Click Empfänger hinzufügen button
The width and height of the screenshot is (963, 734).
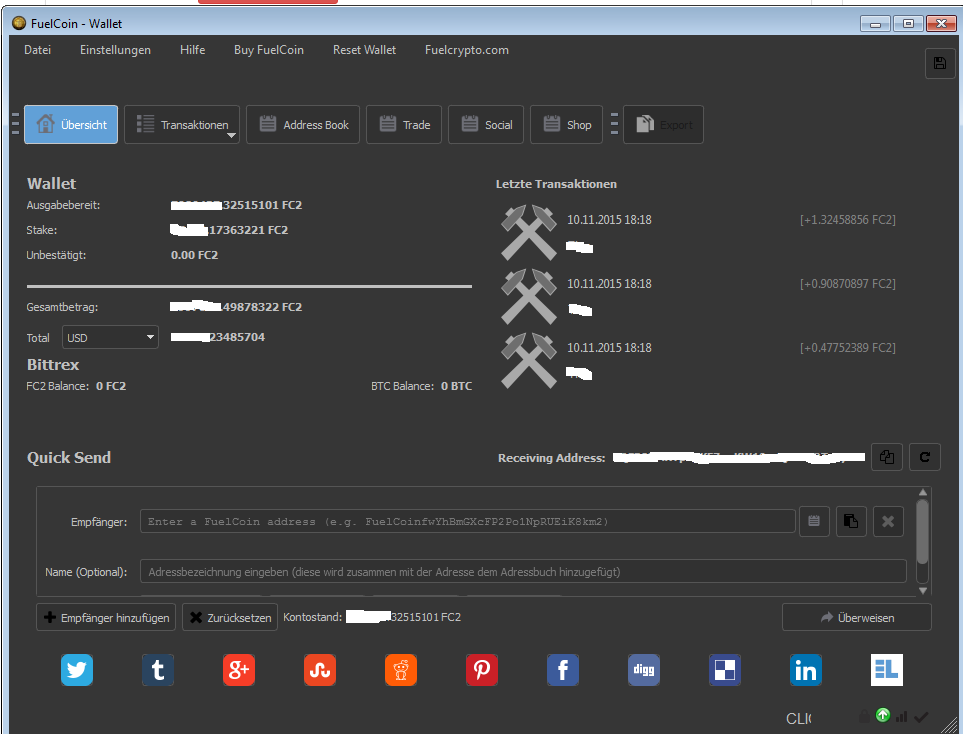106,617
